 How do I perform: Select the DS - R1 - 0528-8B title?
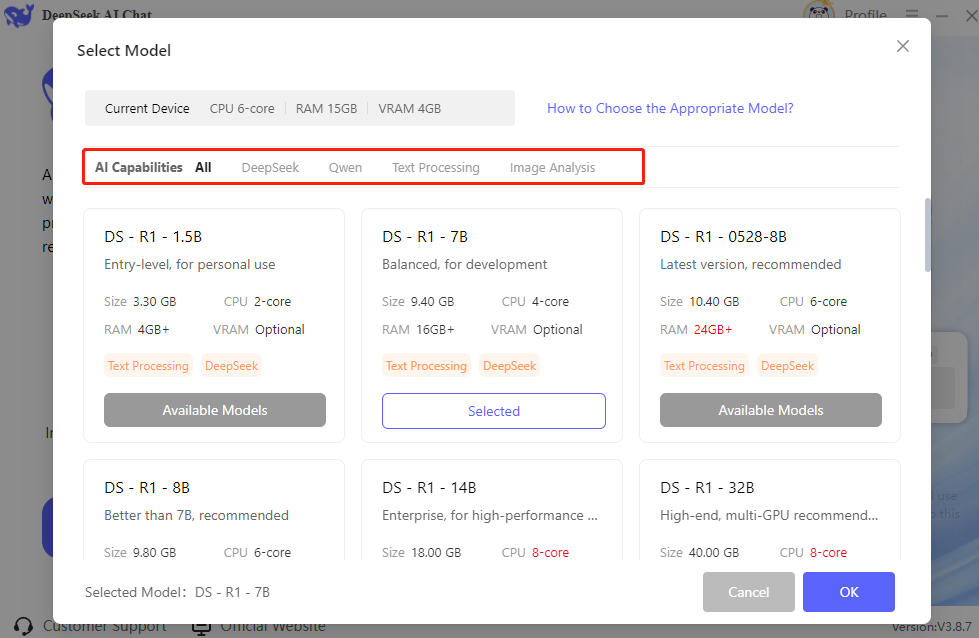point(723,237)
